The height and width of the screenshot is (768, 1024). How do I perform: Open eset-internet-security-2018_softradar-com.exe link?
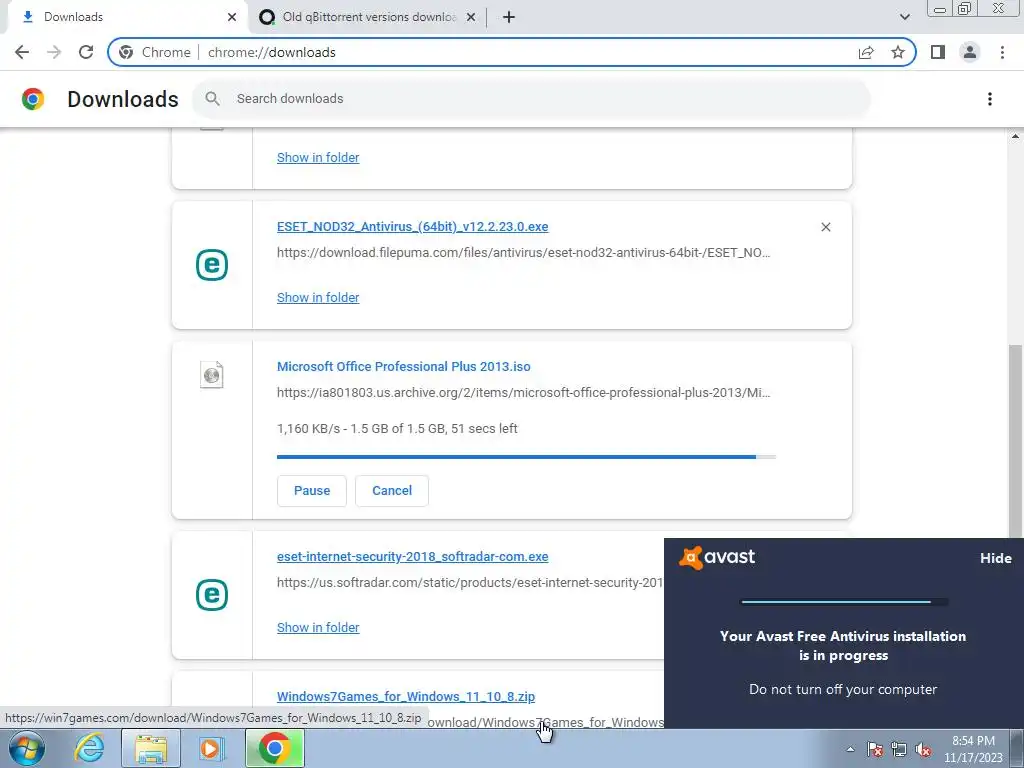pos(412,556)
